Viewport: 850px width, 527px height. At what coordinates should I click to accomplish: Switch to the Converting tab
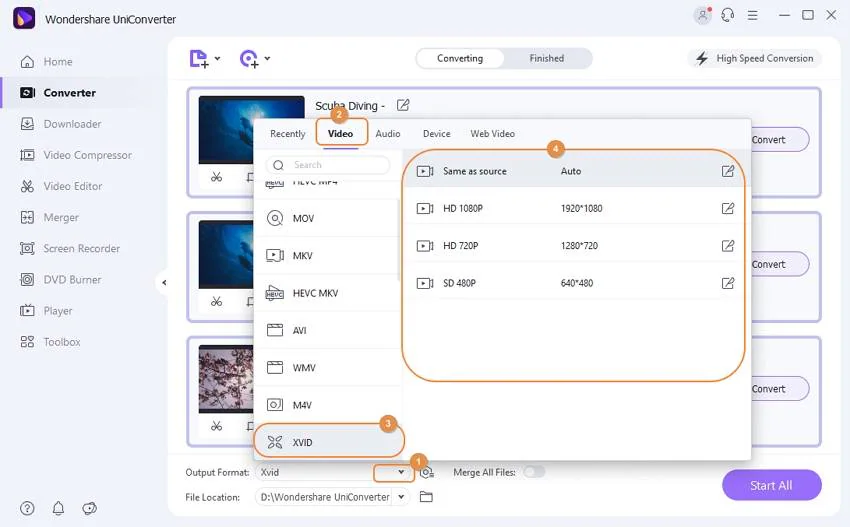tap(460, 59)
